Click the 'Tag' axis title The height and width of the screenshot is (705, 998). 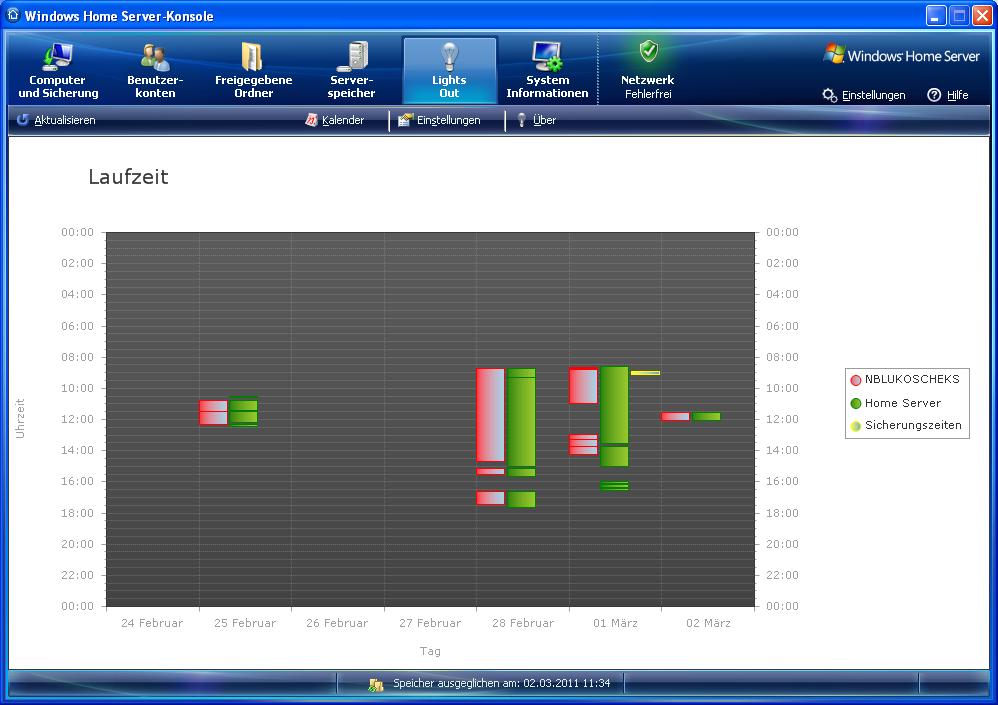pyautogui.click(x=430, y=651)
